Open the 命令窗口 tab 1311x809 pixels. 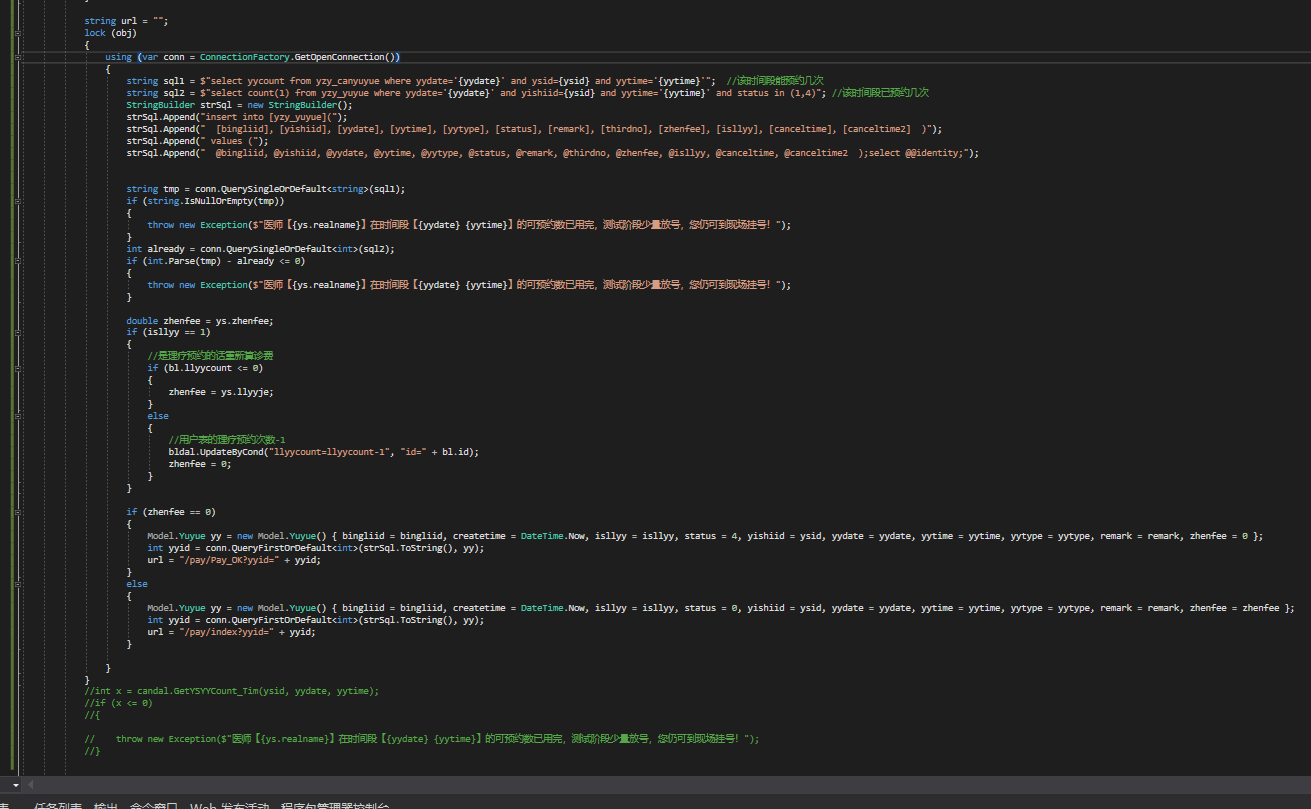tap(154, 806)
